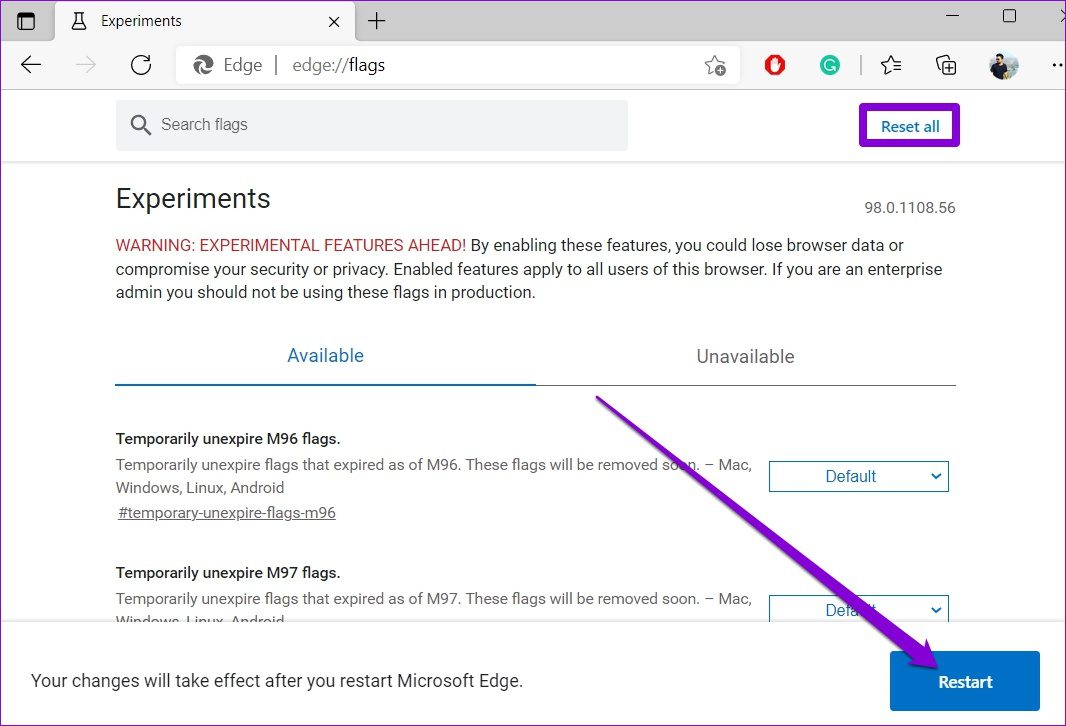Open the #temporary-unexpire-flags-m96 link
Image resolution: width=1066 pixels, height=726 pixels.
click(227, 513)
